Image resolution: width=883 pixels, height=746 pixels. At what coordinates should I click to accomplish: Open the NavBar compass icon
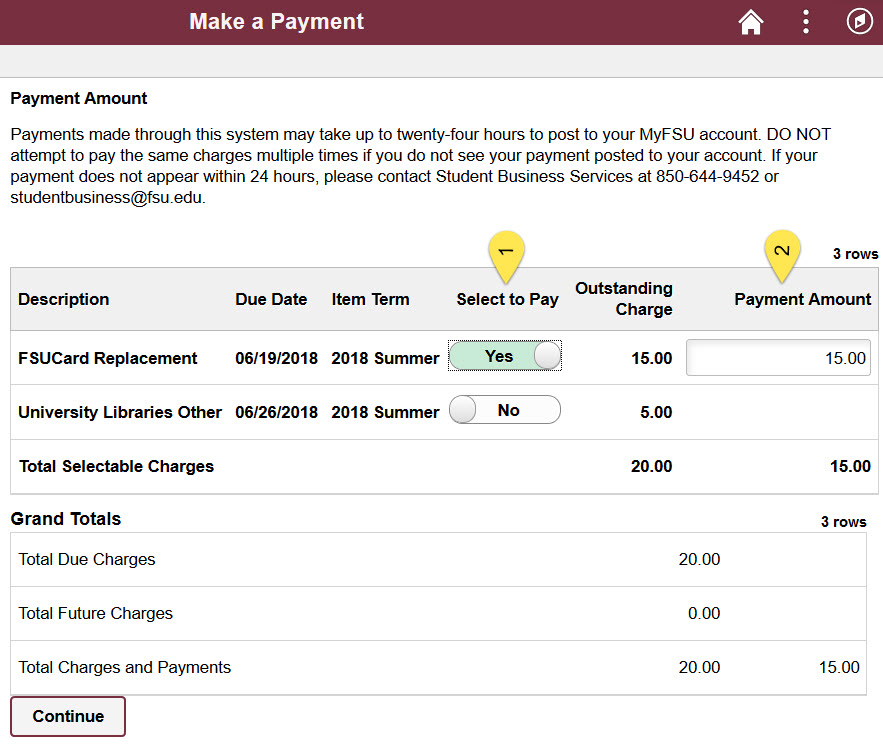[x=859, y=21]
